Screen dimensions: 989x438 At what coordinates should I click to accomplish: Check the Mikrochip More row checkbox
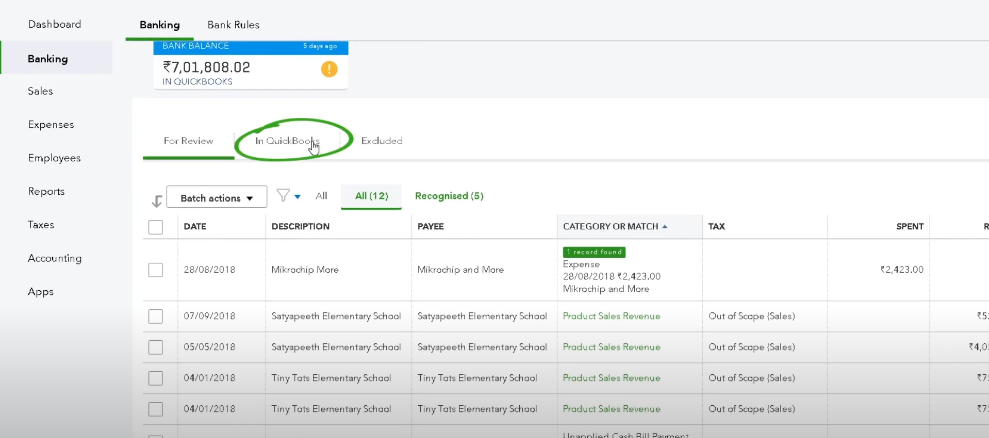point(155,270)
